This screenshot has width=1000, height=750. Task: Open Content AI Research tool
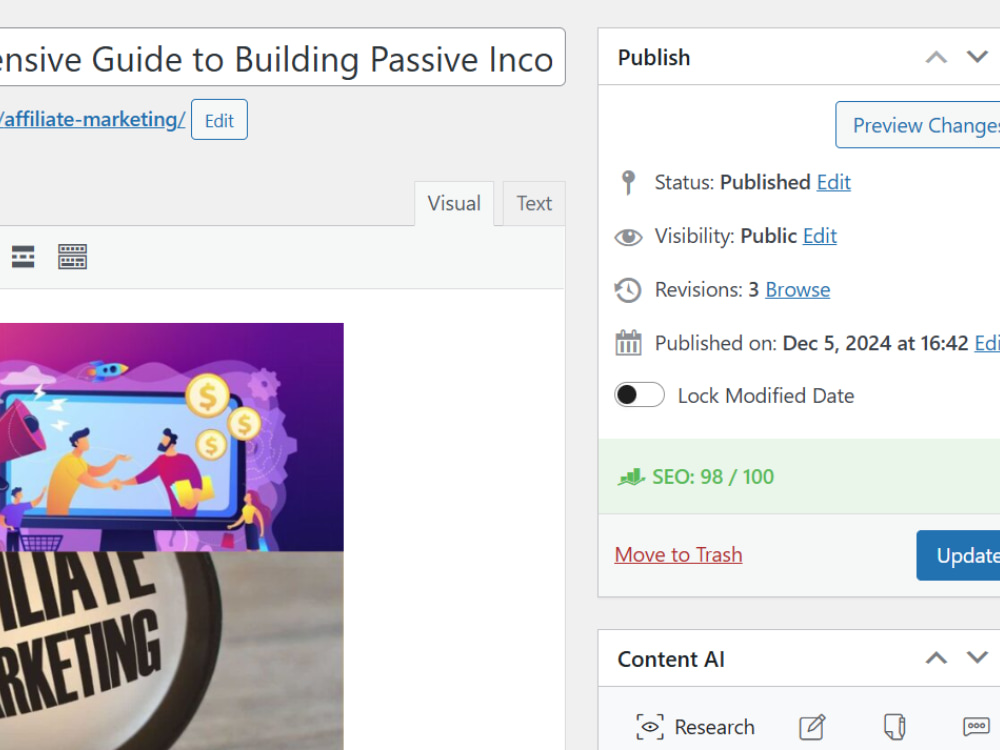695,726
